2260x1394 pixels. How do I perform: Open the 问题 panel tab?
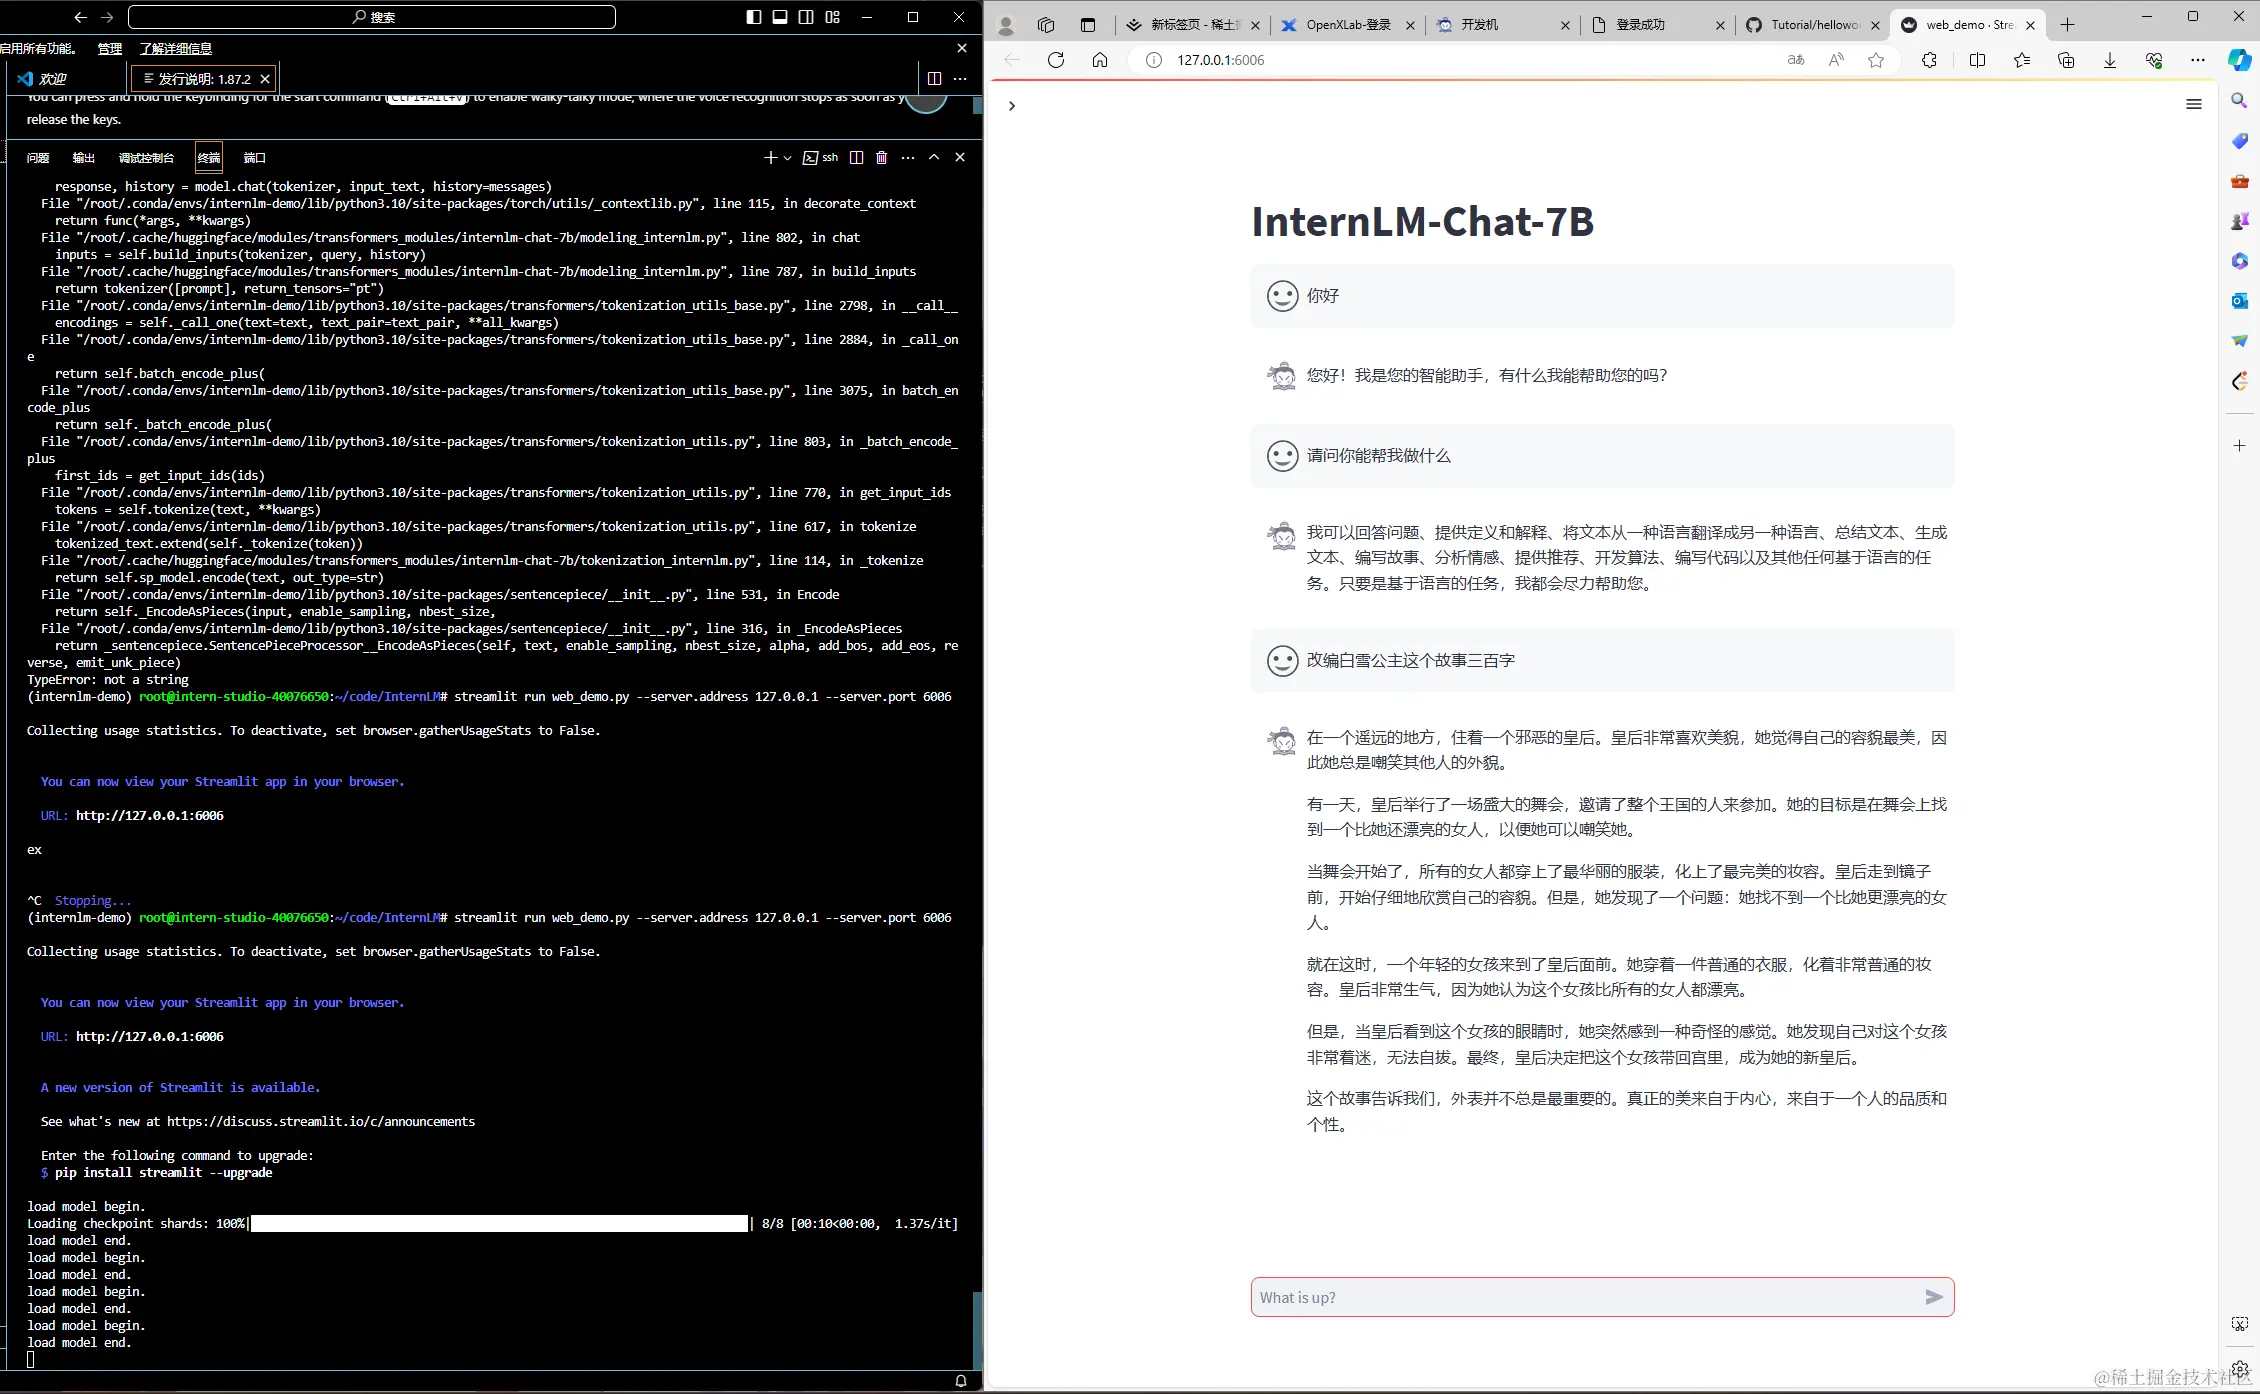point(38,158)
